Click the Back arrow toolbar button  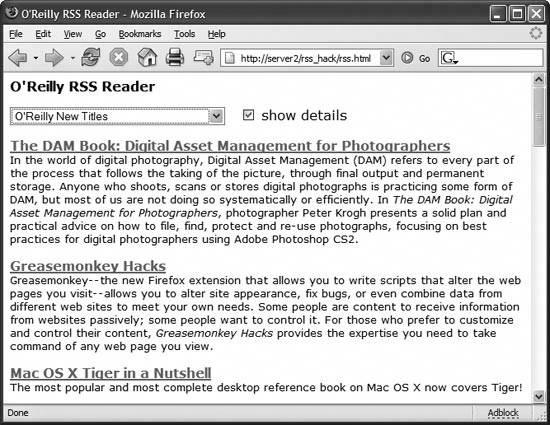18,58
